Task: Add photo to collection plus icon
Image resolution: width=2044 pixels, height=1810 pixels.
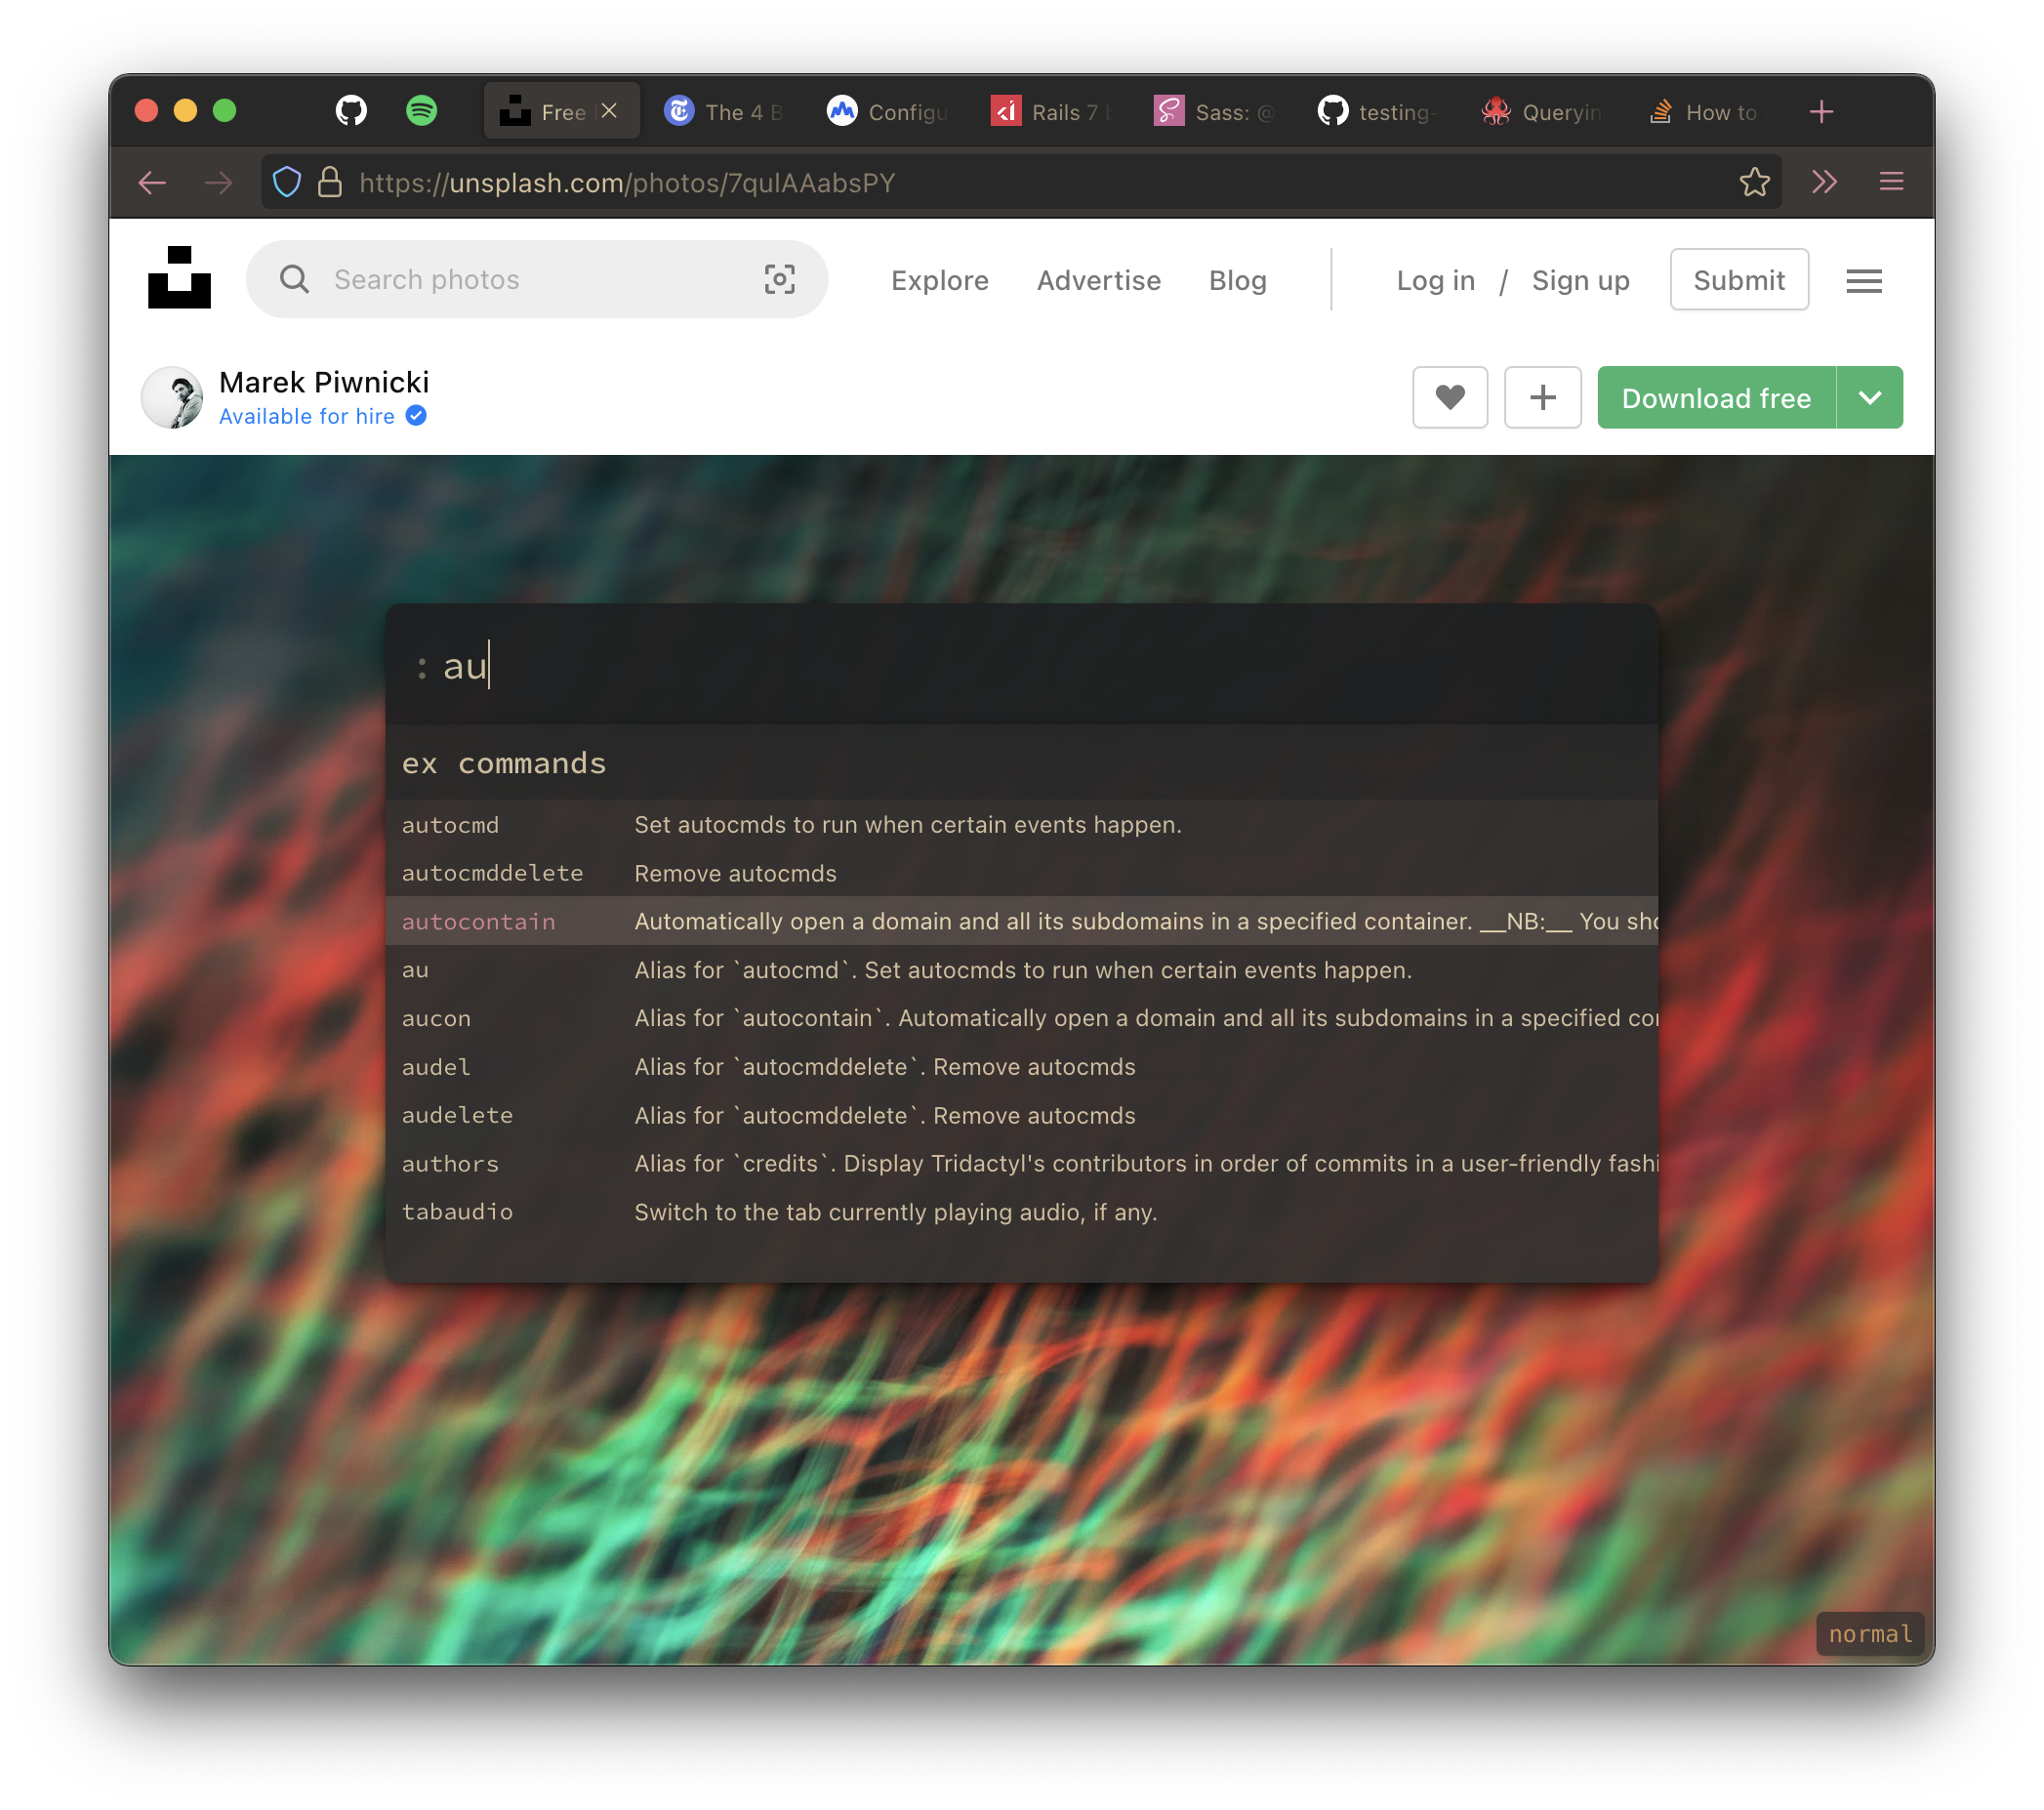Action: (x=1542, y=397)
